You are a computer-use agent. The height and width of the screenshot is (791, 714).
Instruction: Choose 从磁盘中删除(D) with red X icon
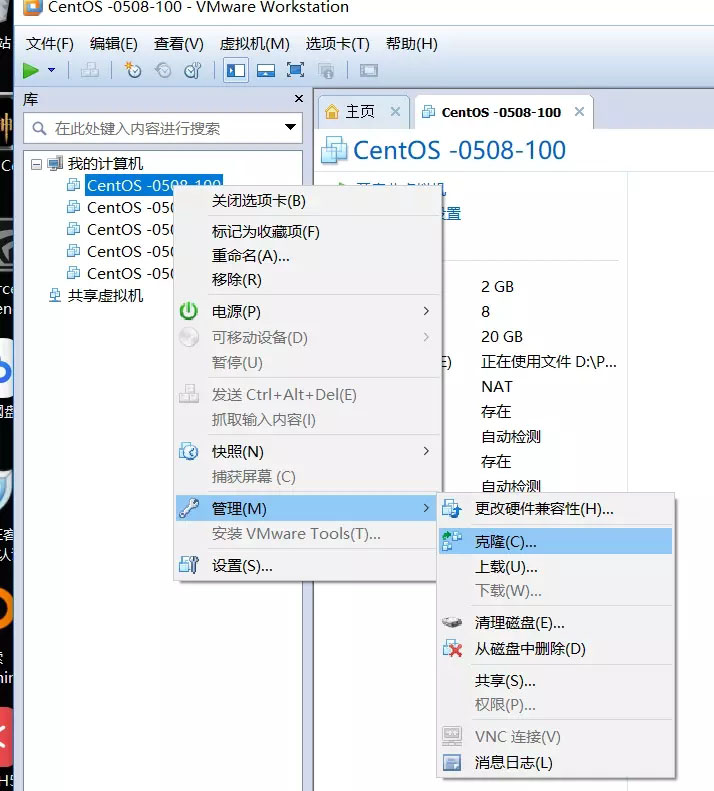coord(529,649)
